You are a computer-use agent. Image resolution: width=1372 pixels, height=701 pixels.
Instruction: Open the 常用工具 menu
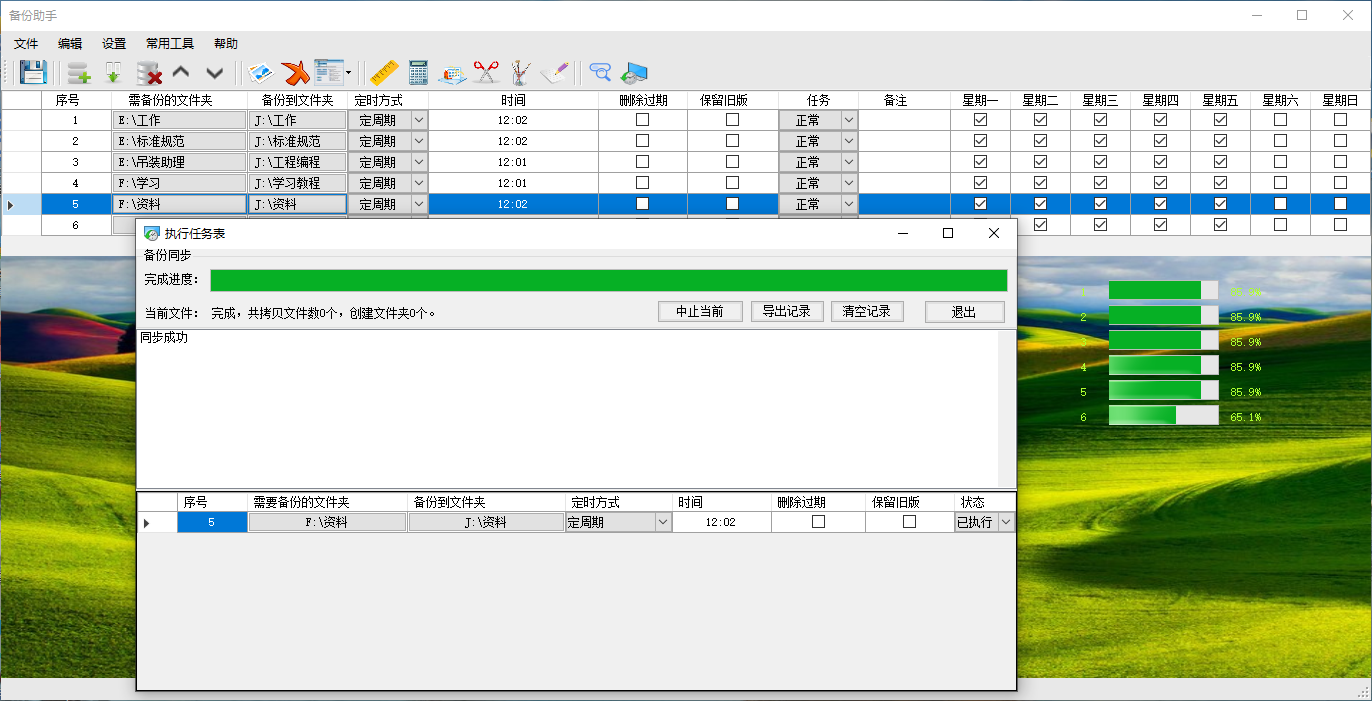click(x=170, y=44)
